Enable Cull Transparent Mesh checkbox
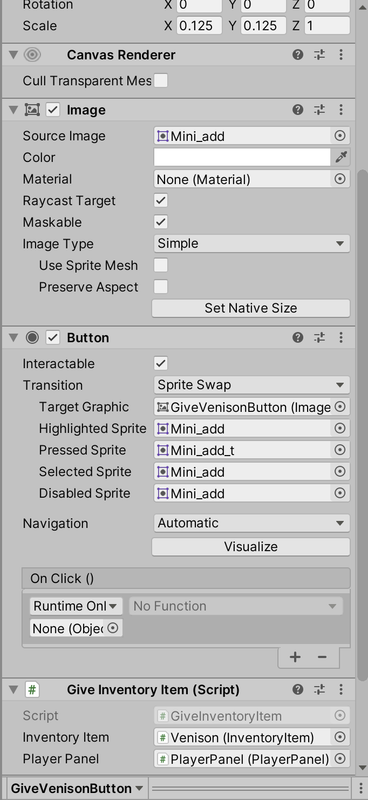 click(x=161, y=81)
